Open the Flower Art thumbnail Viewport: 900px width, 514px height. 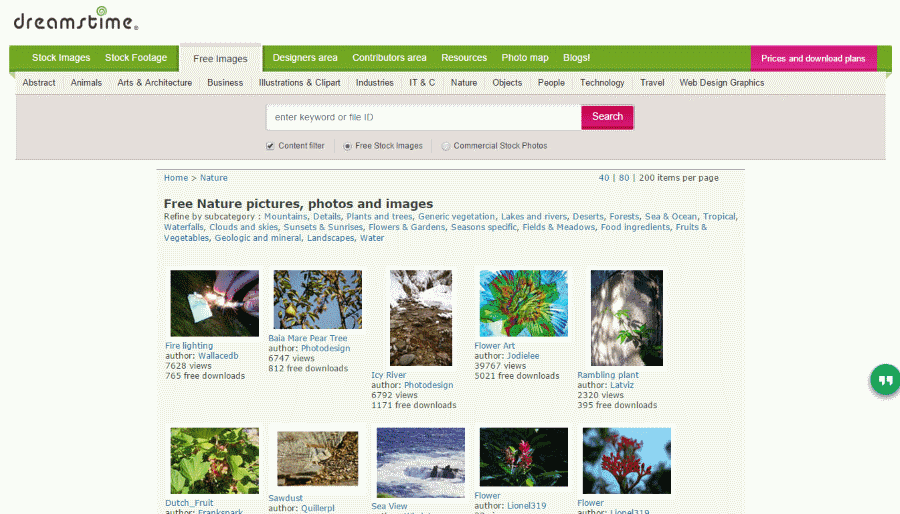click(x=523, y=303)
